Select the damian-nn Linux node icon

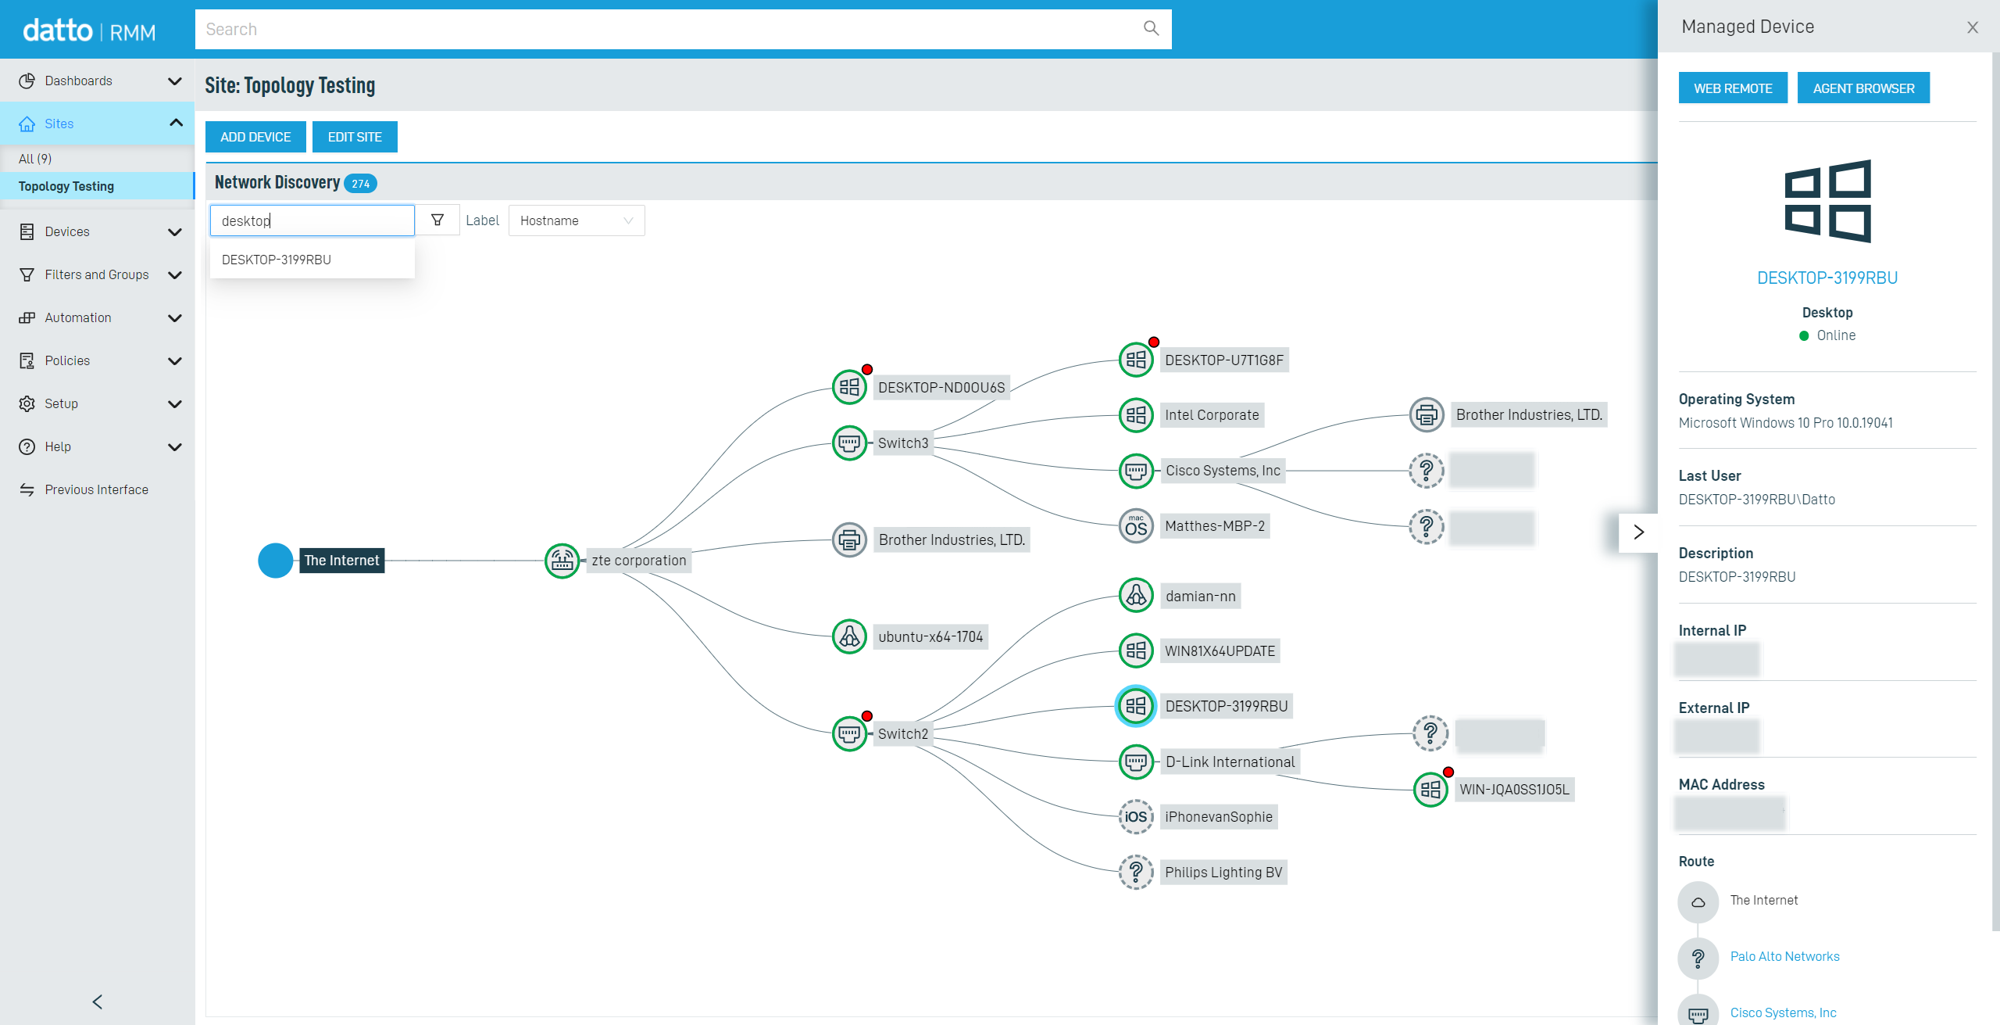click(x=1136, y=596)
